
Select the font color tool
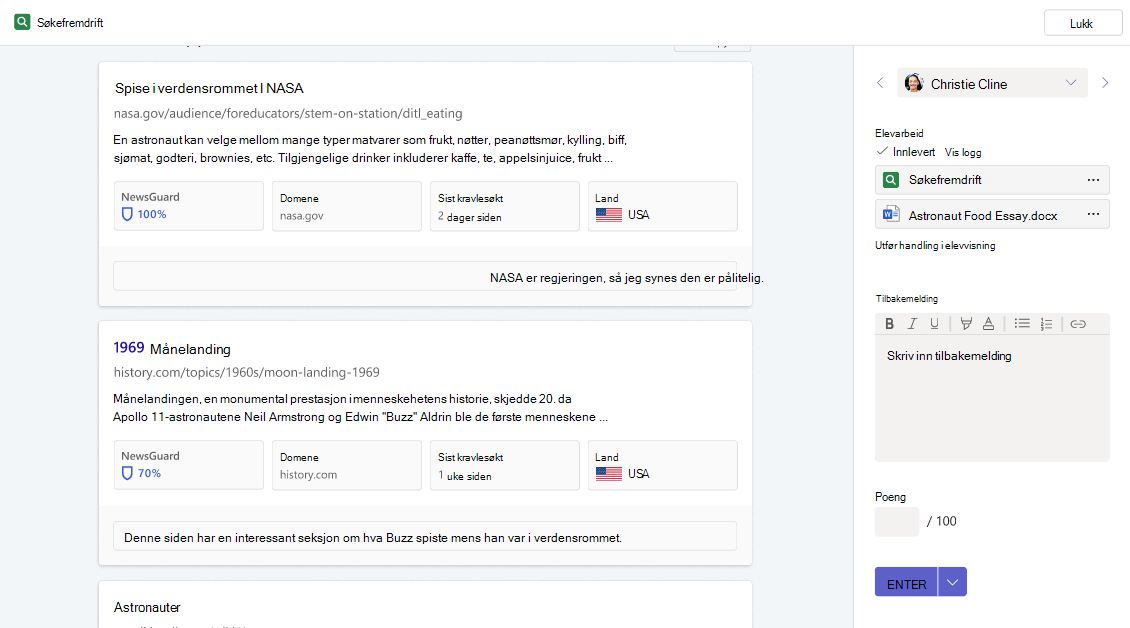coord(988,324)
